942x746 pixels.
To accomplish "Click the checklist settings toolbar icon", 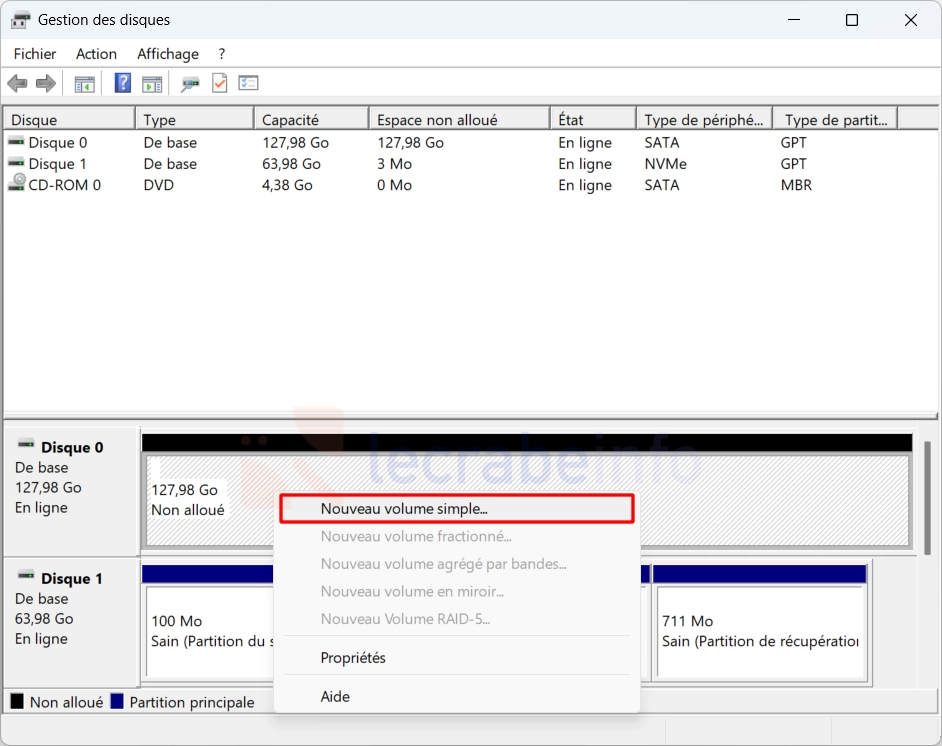I will (x=249, y=84).
